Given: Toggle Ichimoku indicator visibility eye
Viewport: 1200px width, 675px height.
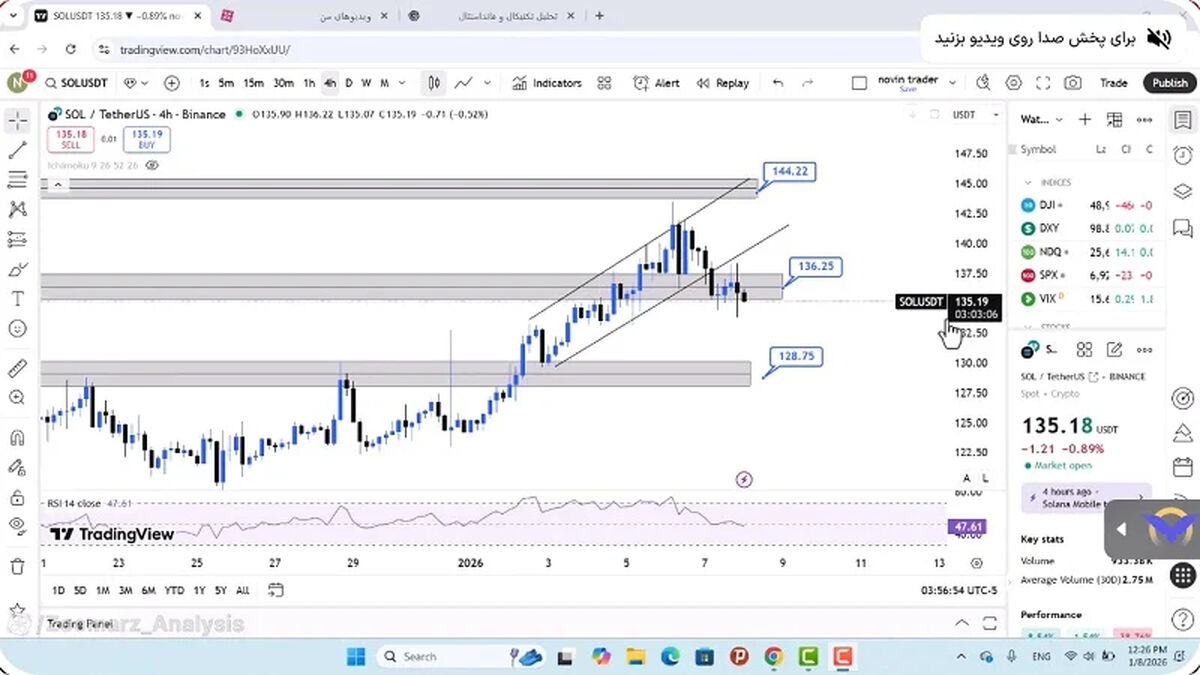Looking at the screenshot, I should 152,166.
